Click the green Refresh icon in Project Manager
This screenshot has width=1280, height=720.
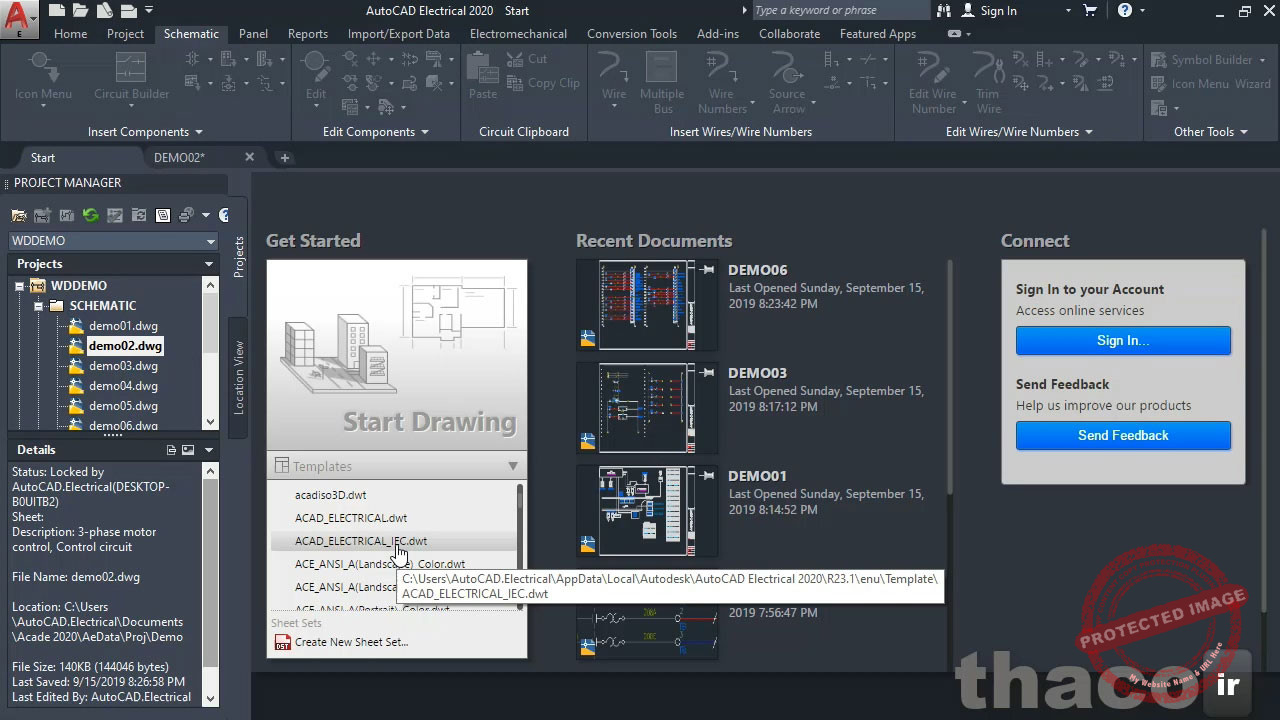pyautogui.click(x=89, y=215)
